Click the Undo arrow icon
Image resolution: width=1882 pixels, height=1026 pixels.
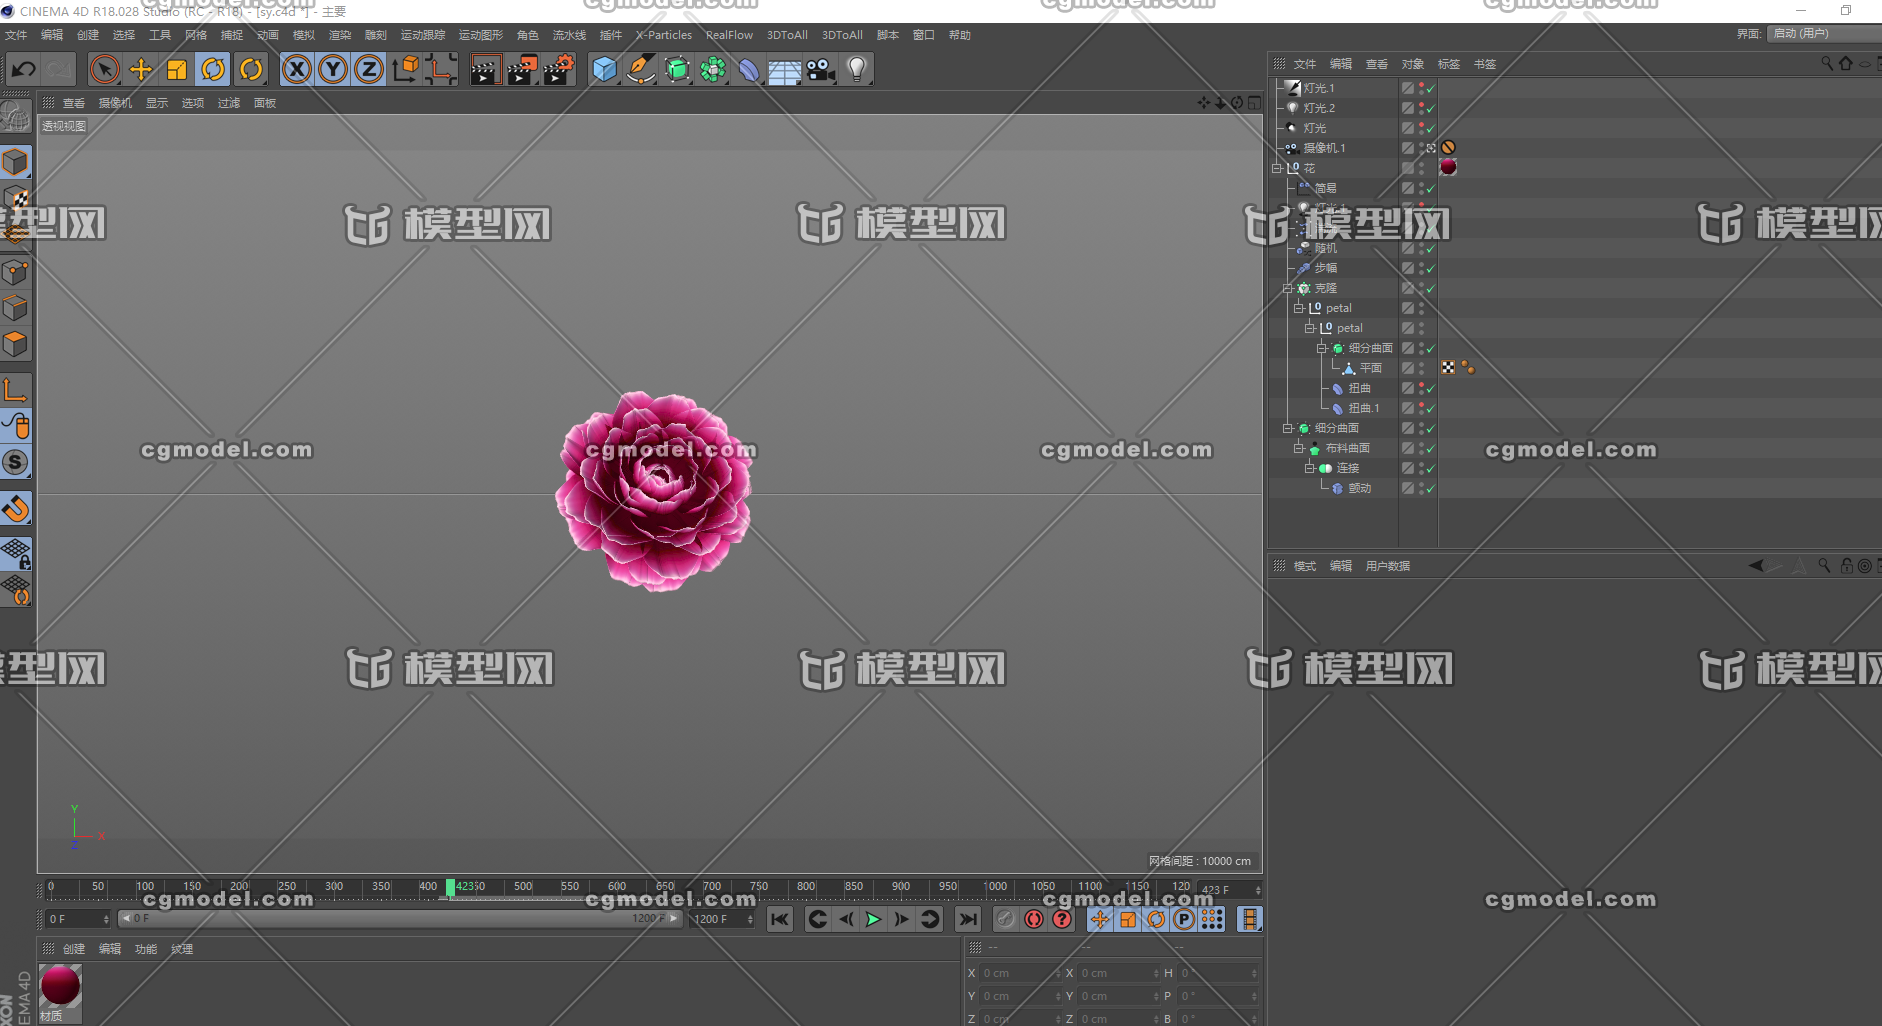[x=23, y=69]
